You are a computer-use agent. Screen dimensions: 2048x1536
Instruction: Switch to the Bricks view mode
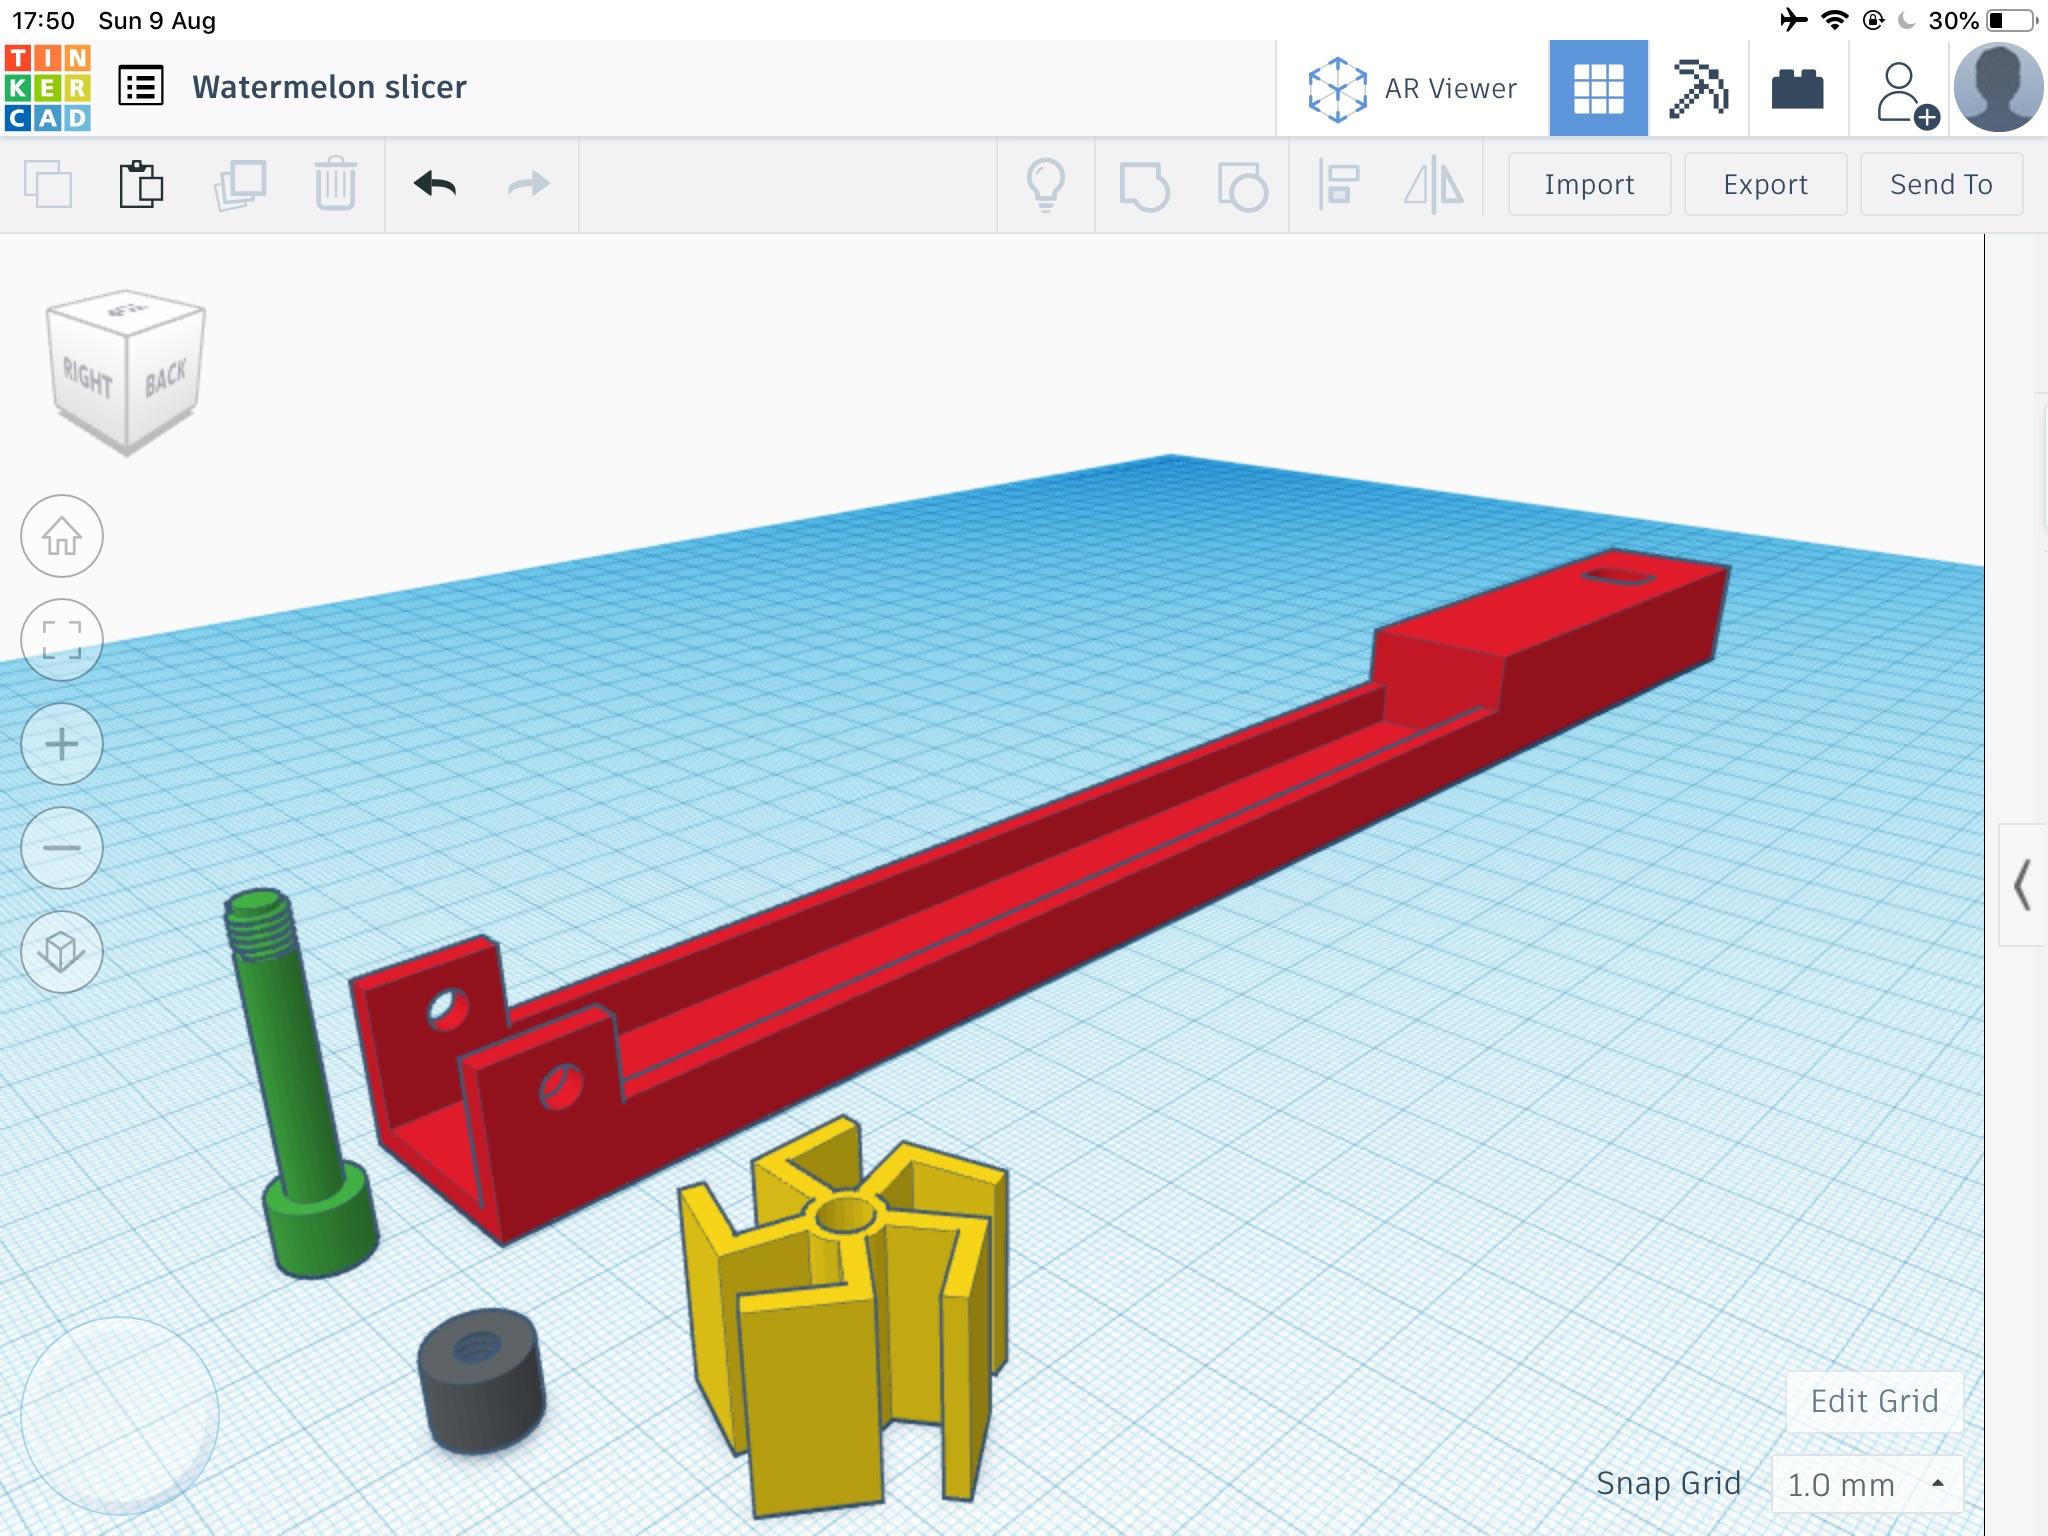pos(1797,88)
